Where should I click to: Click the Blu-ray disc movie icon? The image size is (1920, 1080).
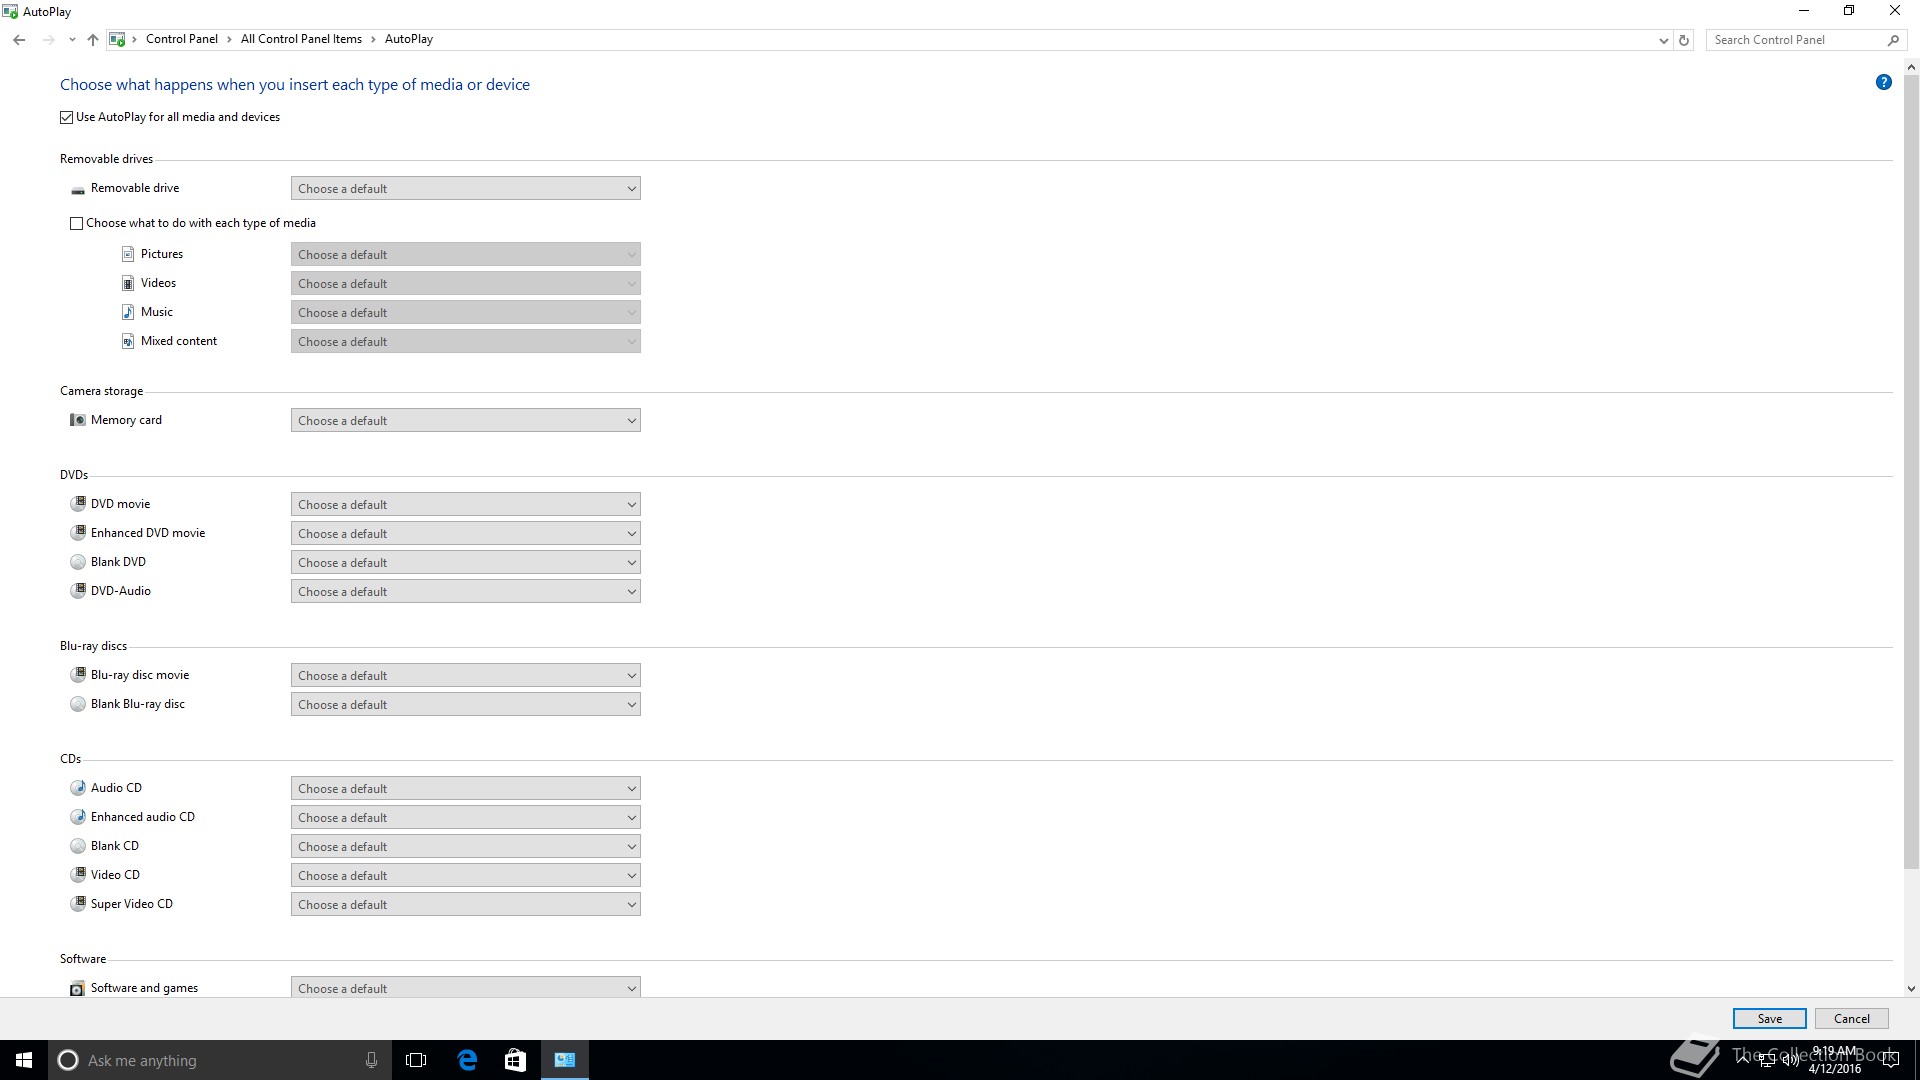(78, 675)
